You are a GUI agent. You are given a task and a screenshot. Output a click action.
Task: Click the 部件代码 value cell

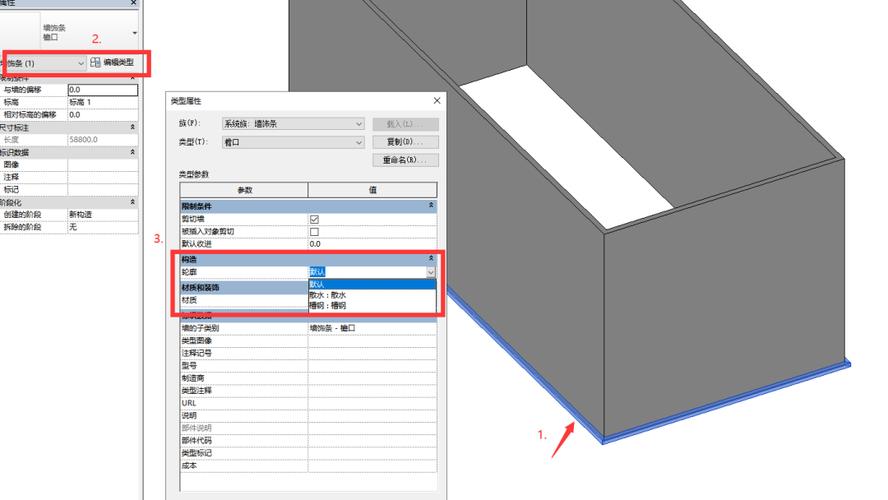372,440
